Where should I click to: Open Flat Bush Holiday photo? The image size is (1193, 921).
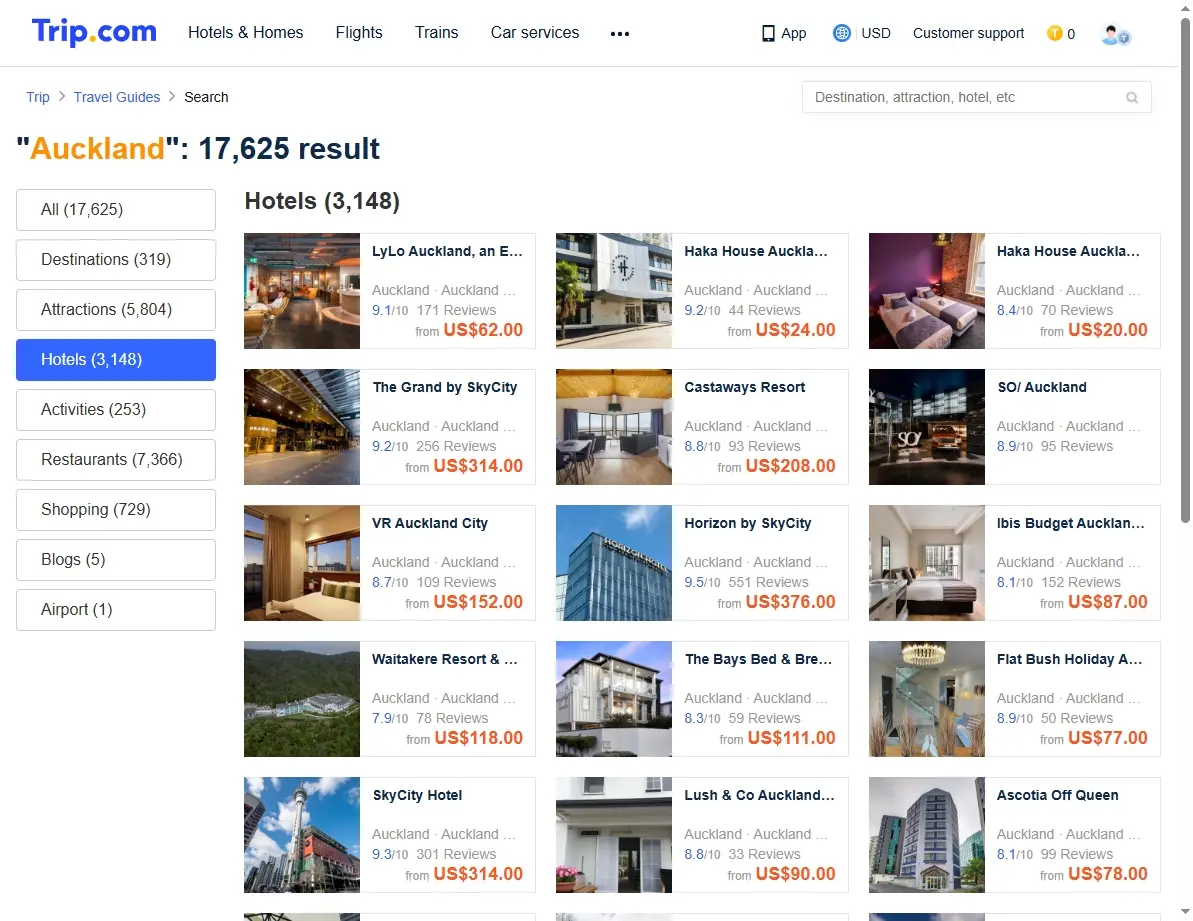927,700
